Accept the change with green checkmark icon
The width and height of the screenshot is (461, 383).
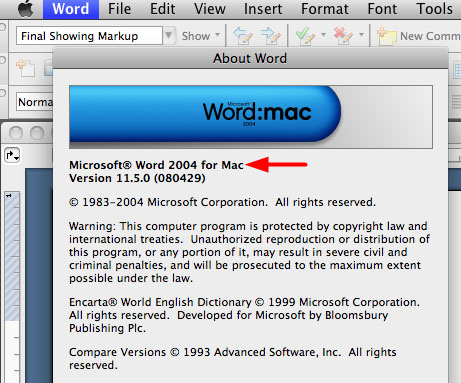tap(305, 36)
